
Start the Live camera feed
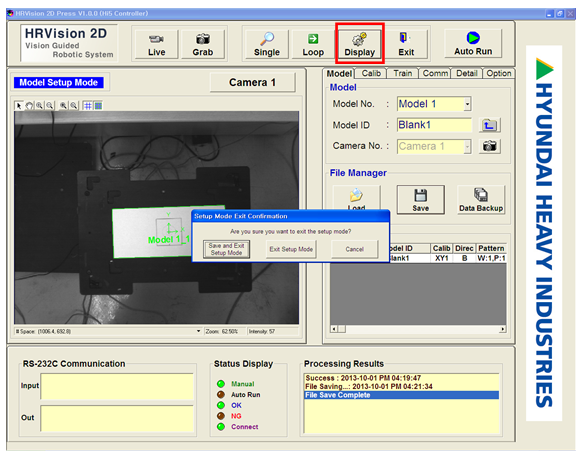click(156, 45)
